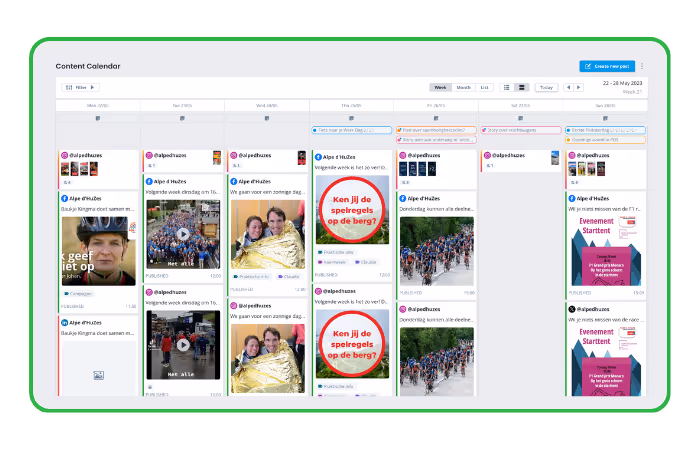Viewport: 700px width, 450px height.
Task: Open Saturday's @alpedhuzes story thumbnail
Action: coord(555,158)
